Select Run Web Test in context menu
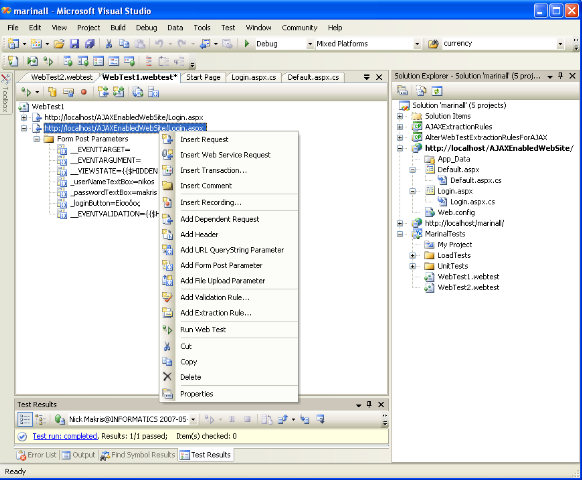Image resolution: width=582 pixels, height=480 pixels. 229,330
